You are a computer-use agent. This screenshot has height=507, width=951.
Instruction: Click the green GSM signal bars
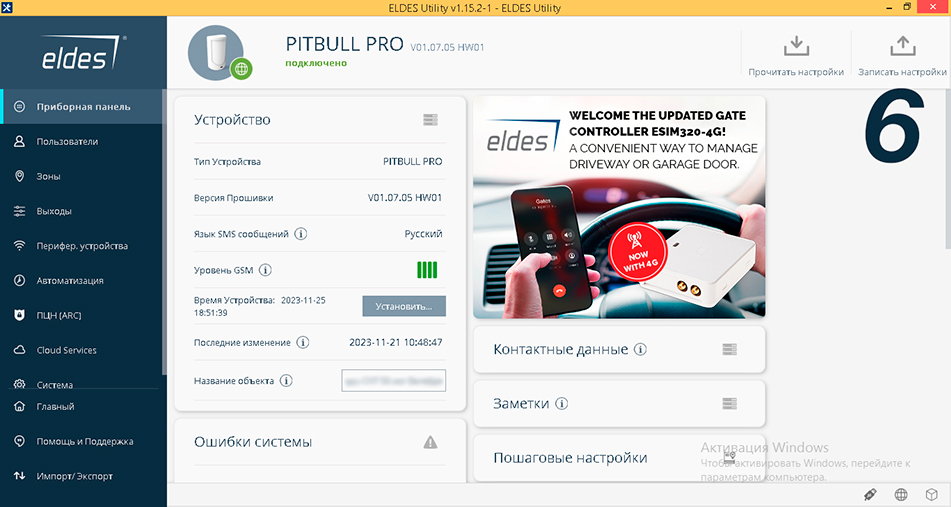point(427,270)
